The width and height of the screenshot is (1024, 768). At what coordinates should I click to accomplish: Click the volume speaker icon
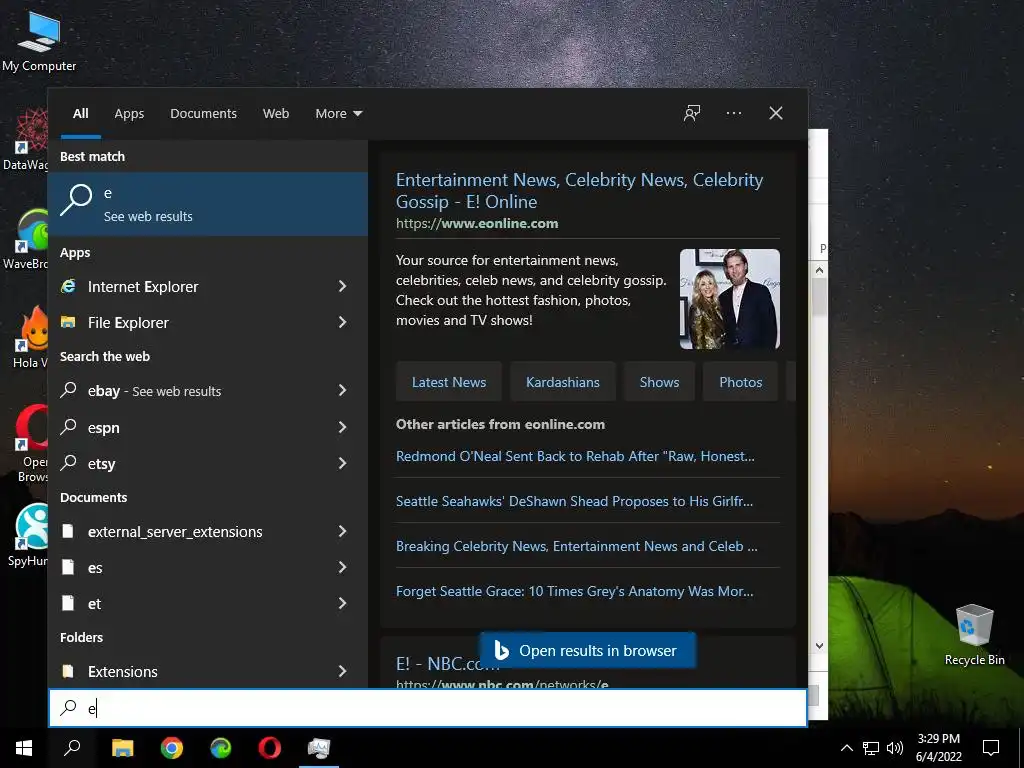895,748
